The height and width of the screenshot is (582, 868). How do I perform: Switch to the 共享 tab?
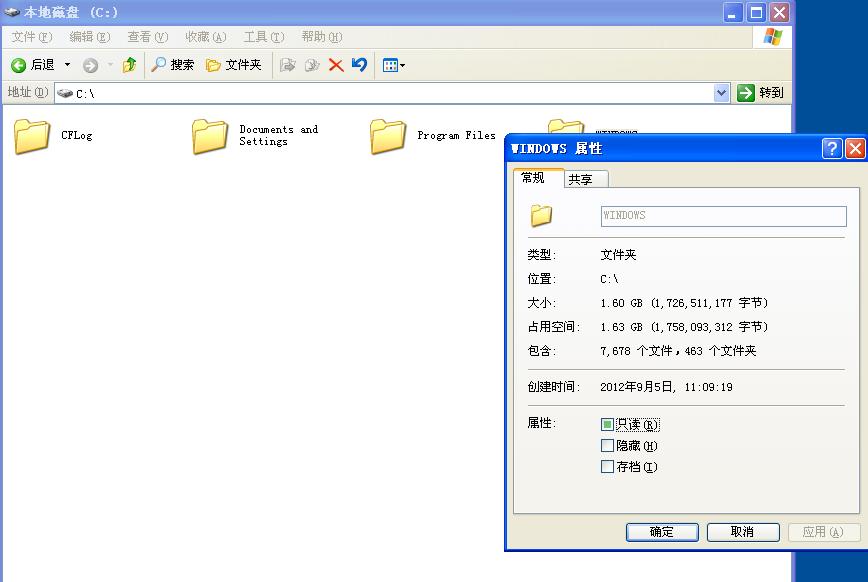[586, 179]
